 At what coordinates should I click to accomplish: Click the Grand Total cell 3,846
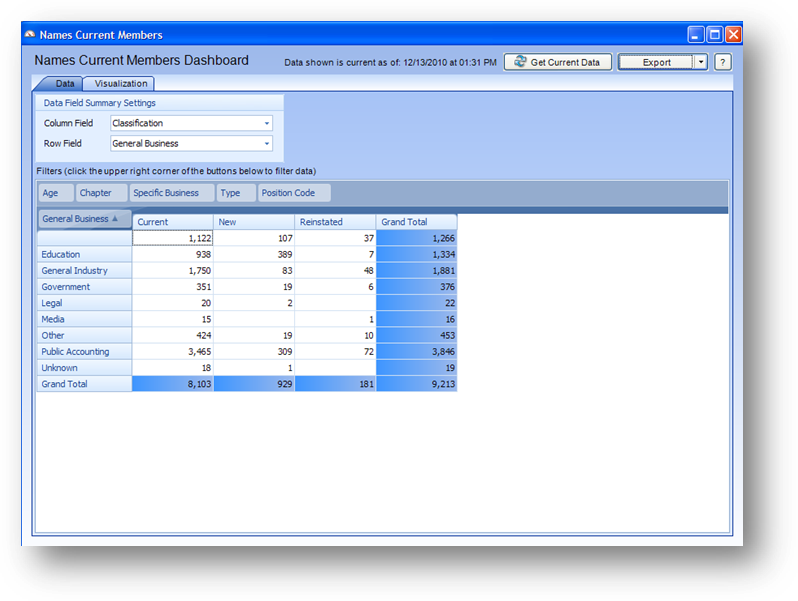click(x=416, y=352)
